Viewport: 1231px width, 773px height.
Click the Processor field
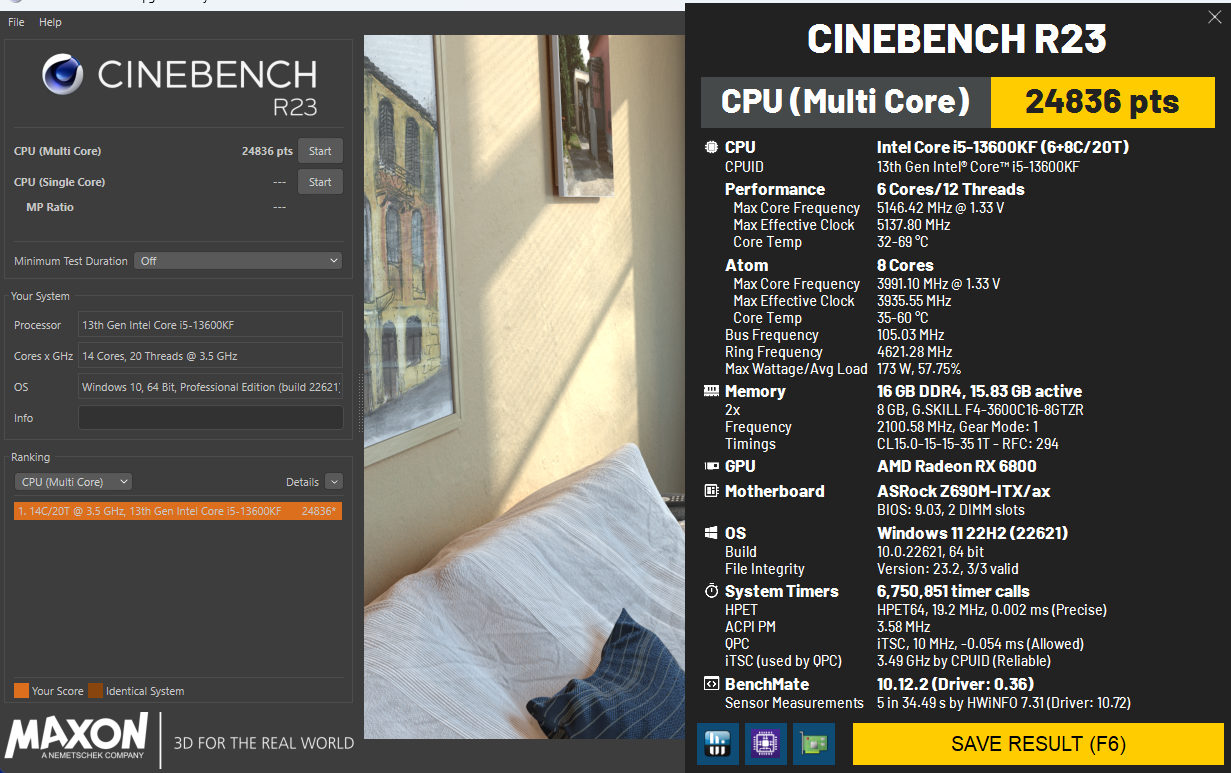(x=210, y=325)
